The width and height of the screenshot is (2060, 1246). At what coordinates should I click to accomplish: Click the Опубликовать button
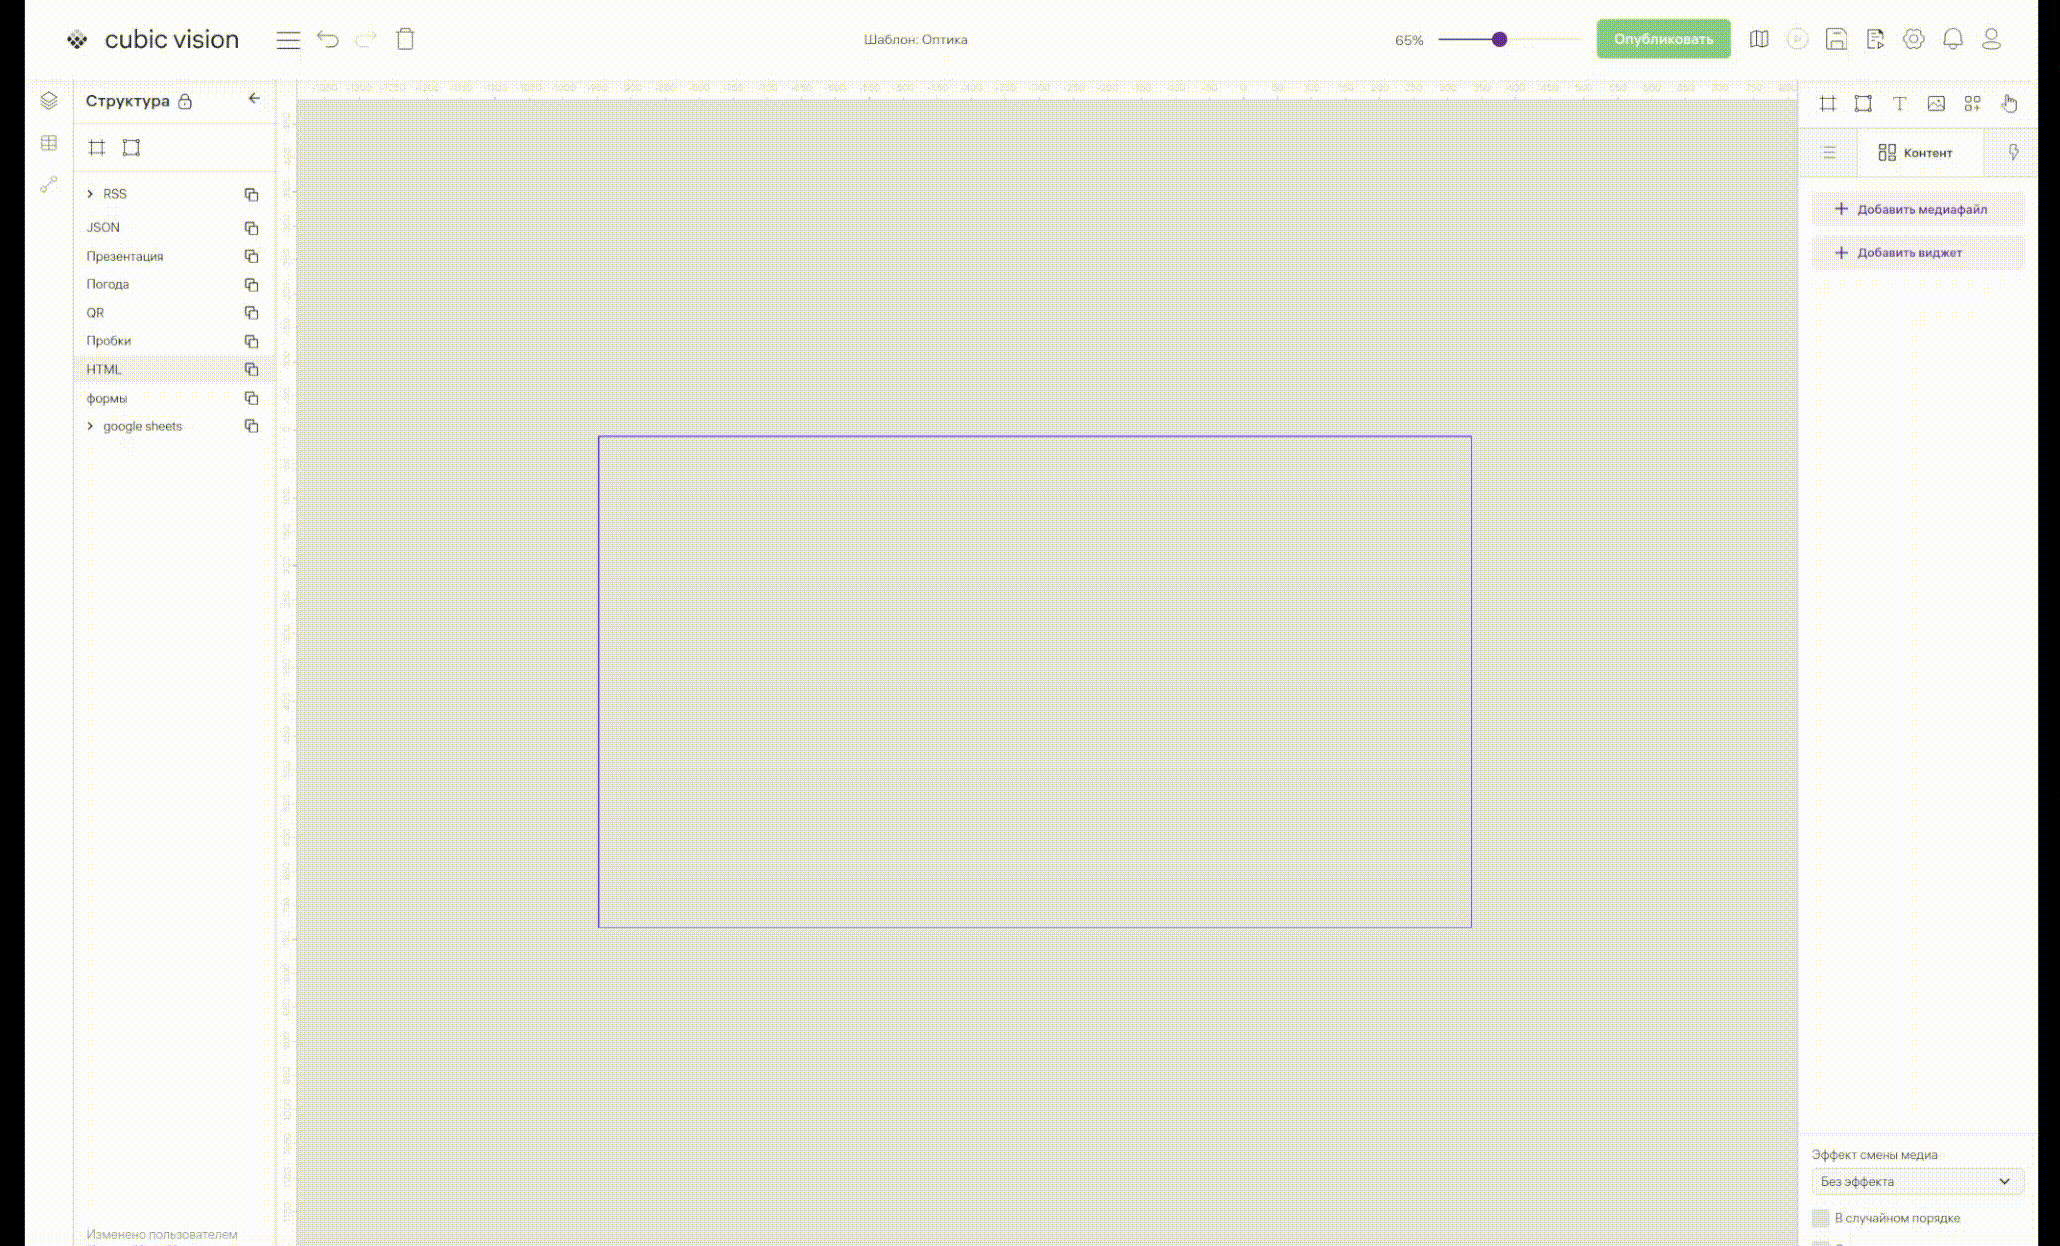point(1662,39)
